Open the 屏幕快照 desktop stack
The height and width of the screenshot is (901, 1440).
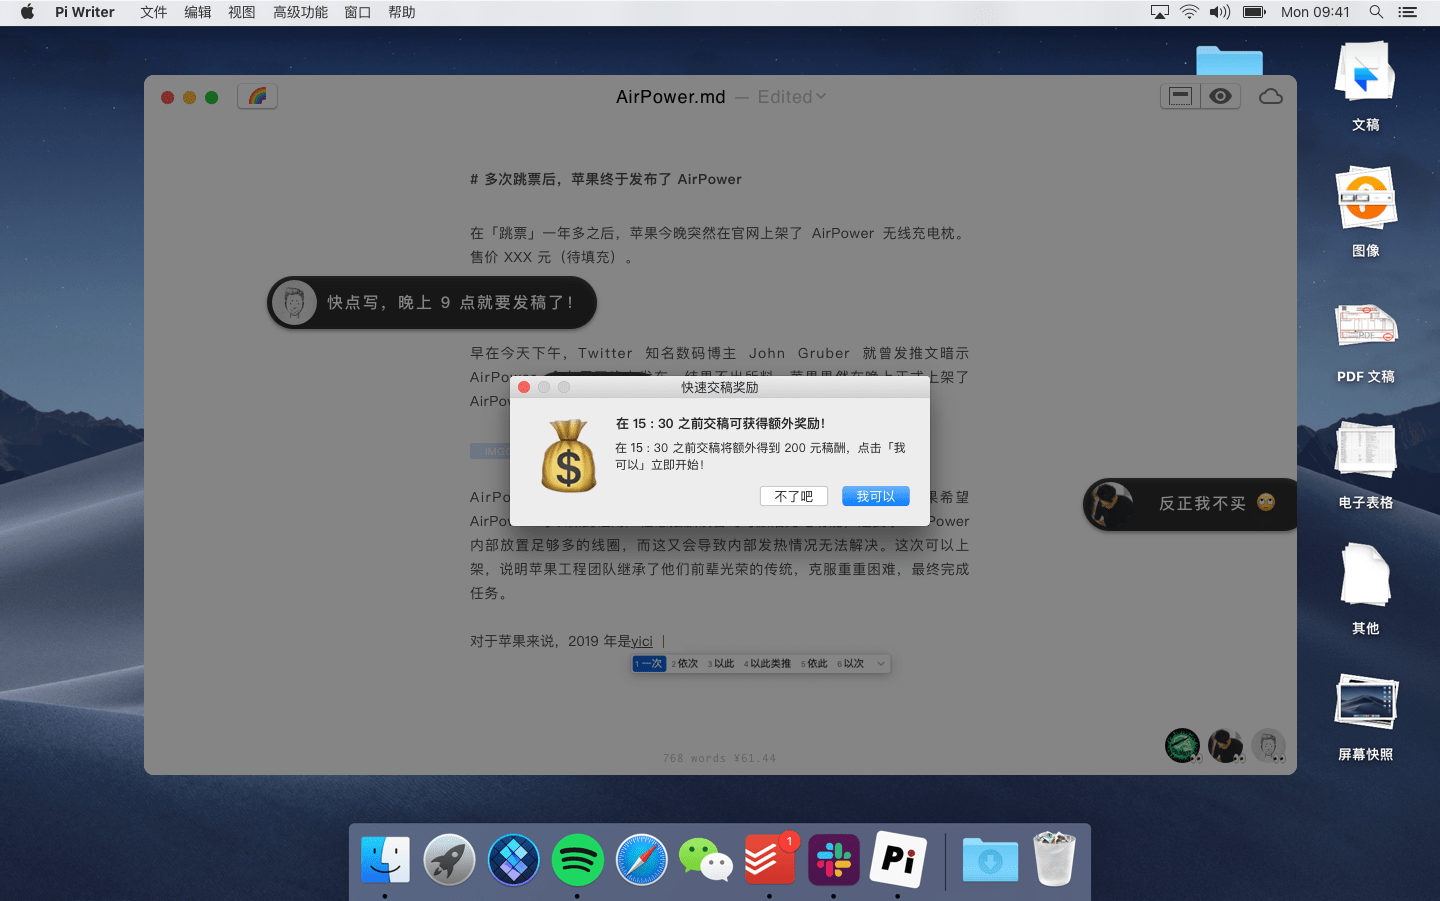point(1365,717)
